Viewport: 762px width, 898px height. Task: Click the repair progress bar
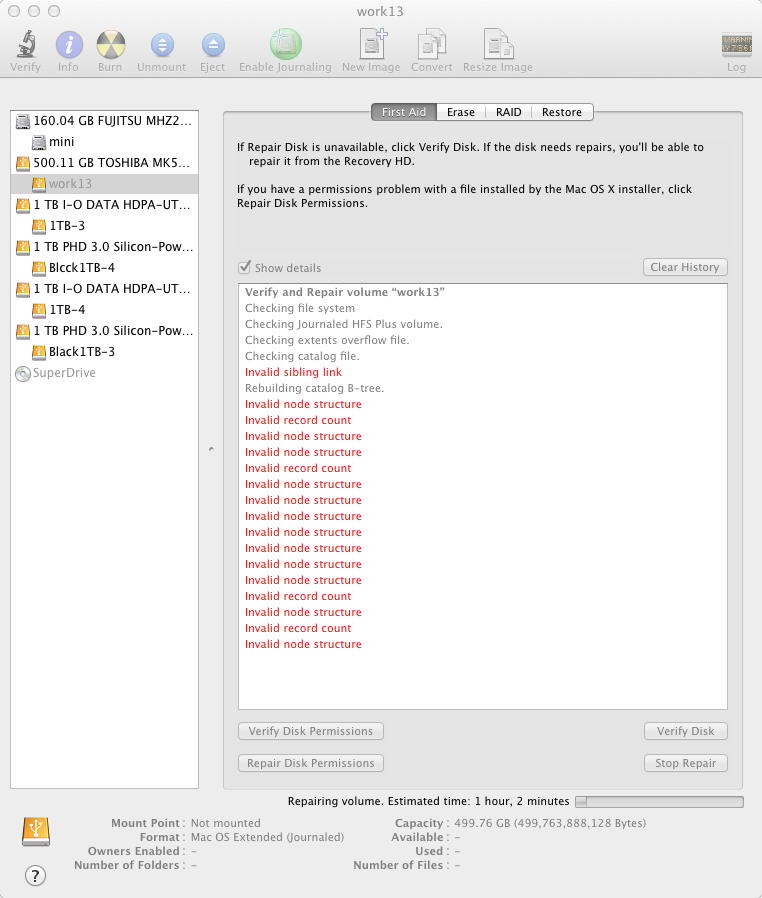point(659,801)
